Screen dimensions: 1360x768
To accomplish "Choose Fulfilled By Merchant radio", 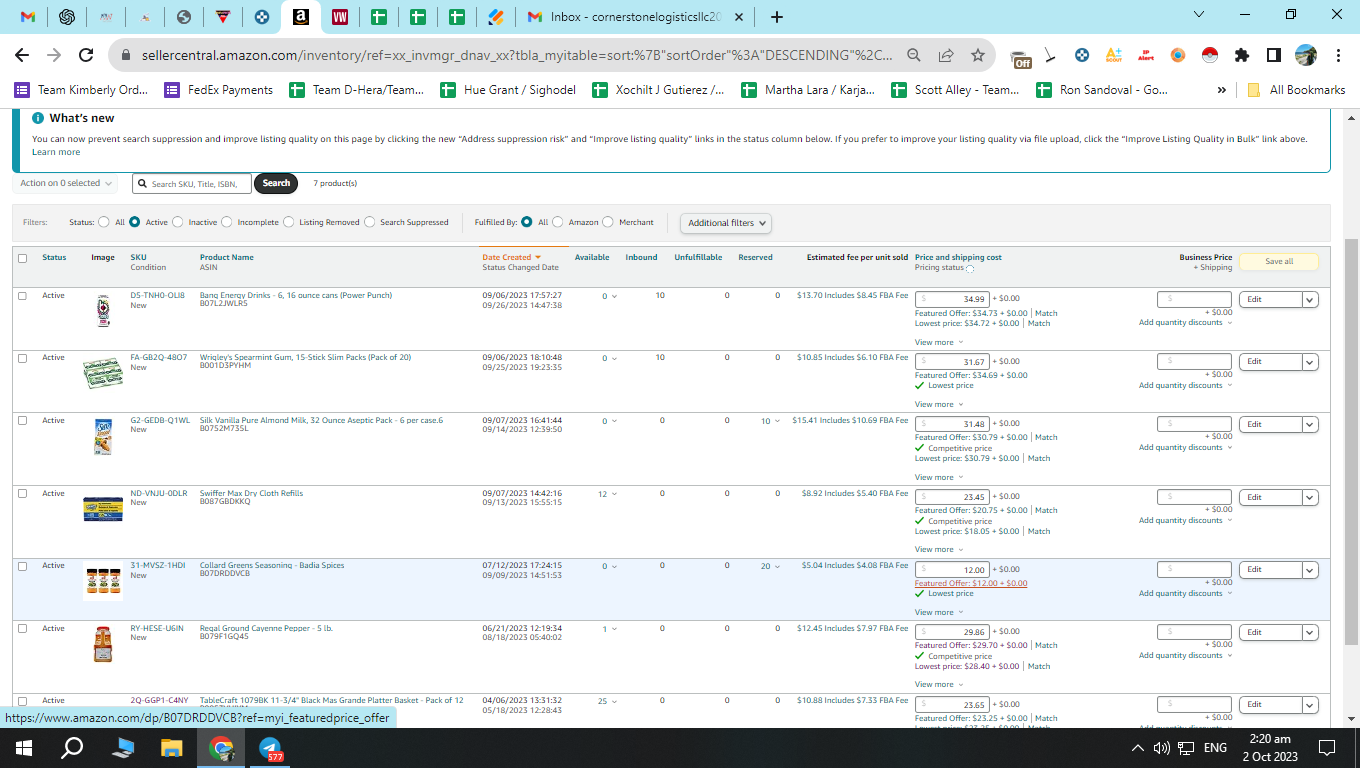I will tap(608, 222).
